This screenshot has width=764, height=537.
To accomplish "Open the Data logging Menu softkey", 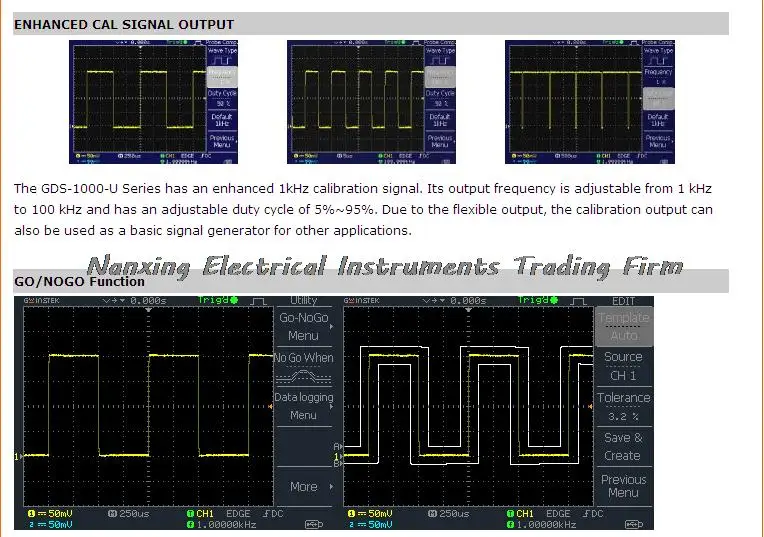I will coord(304,406).
